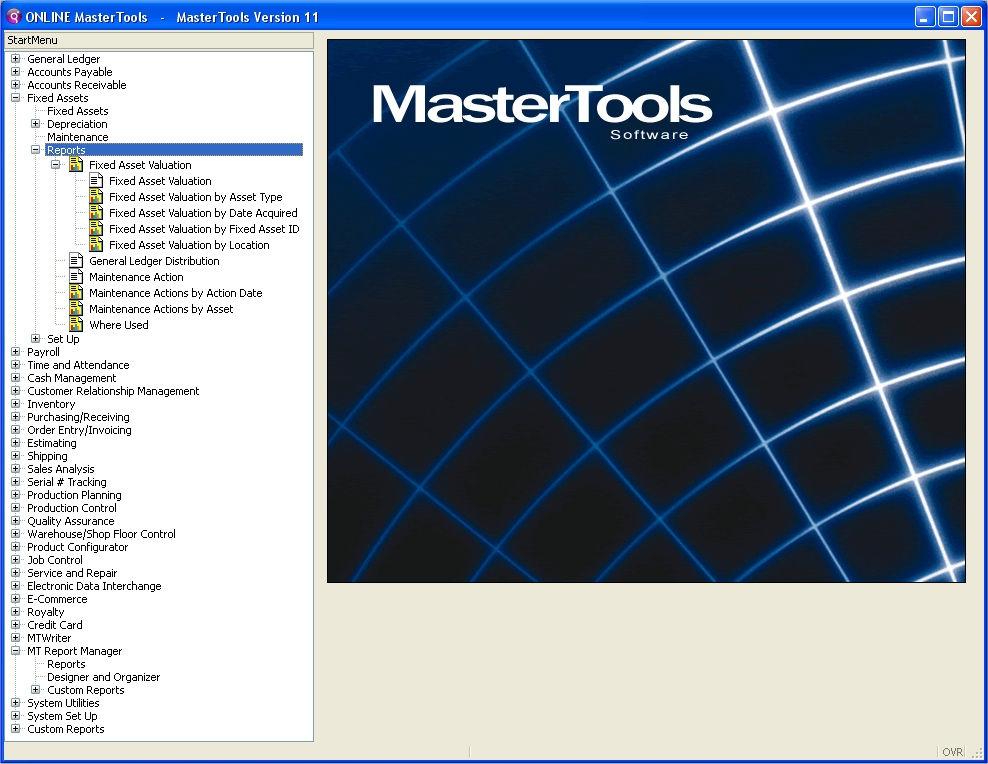The height and width of the screenshot is (764, 988).
Task: Select the Credit Card module
Action: point(55,625)
